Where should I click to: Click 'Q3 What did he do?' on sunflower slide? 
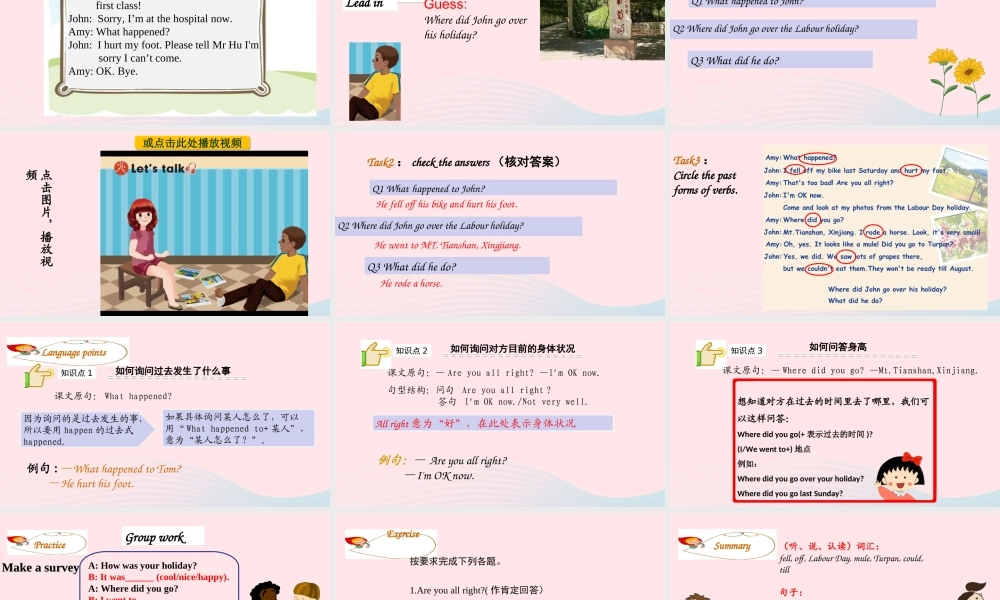(x=779, y=60)
